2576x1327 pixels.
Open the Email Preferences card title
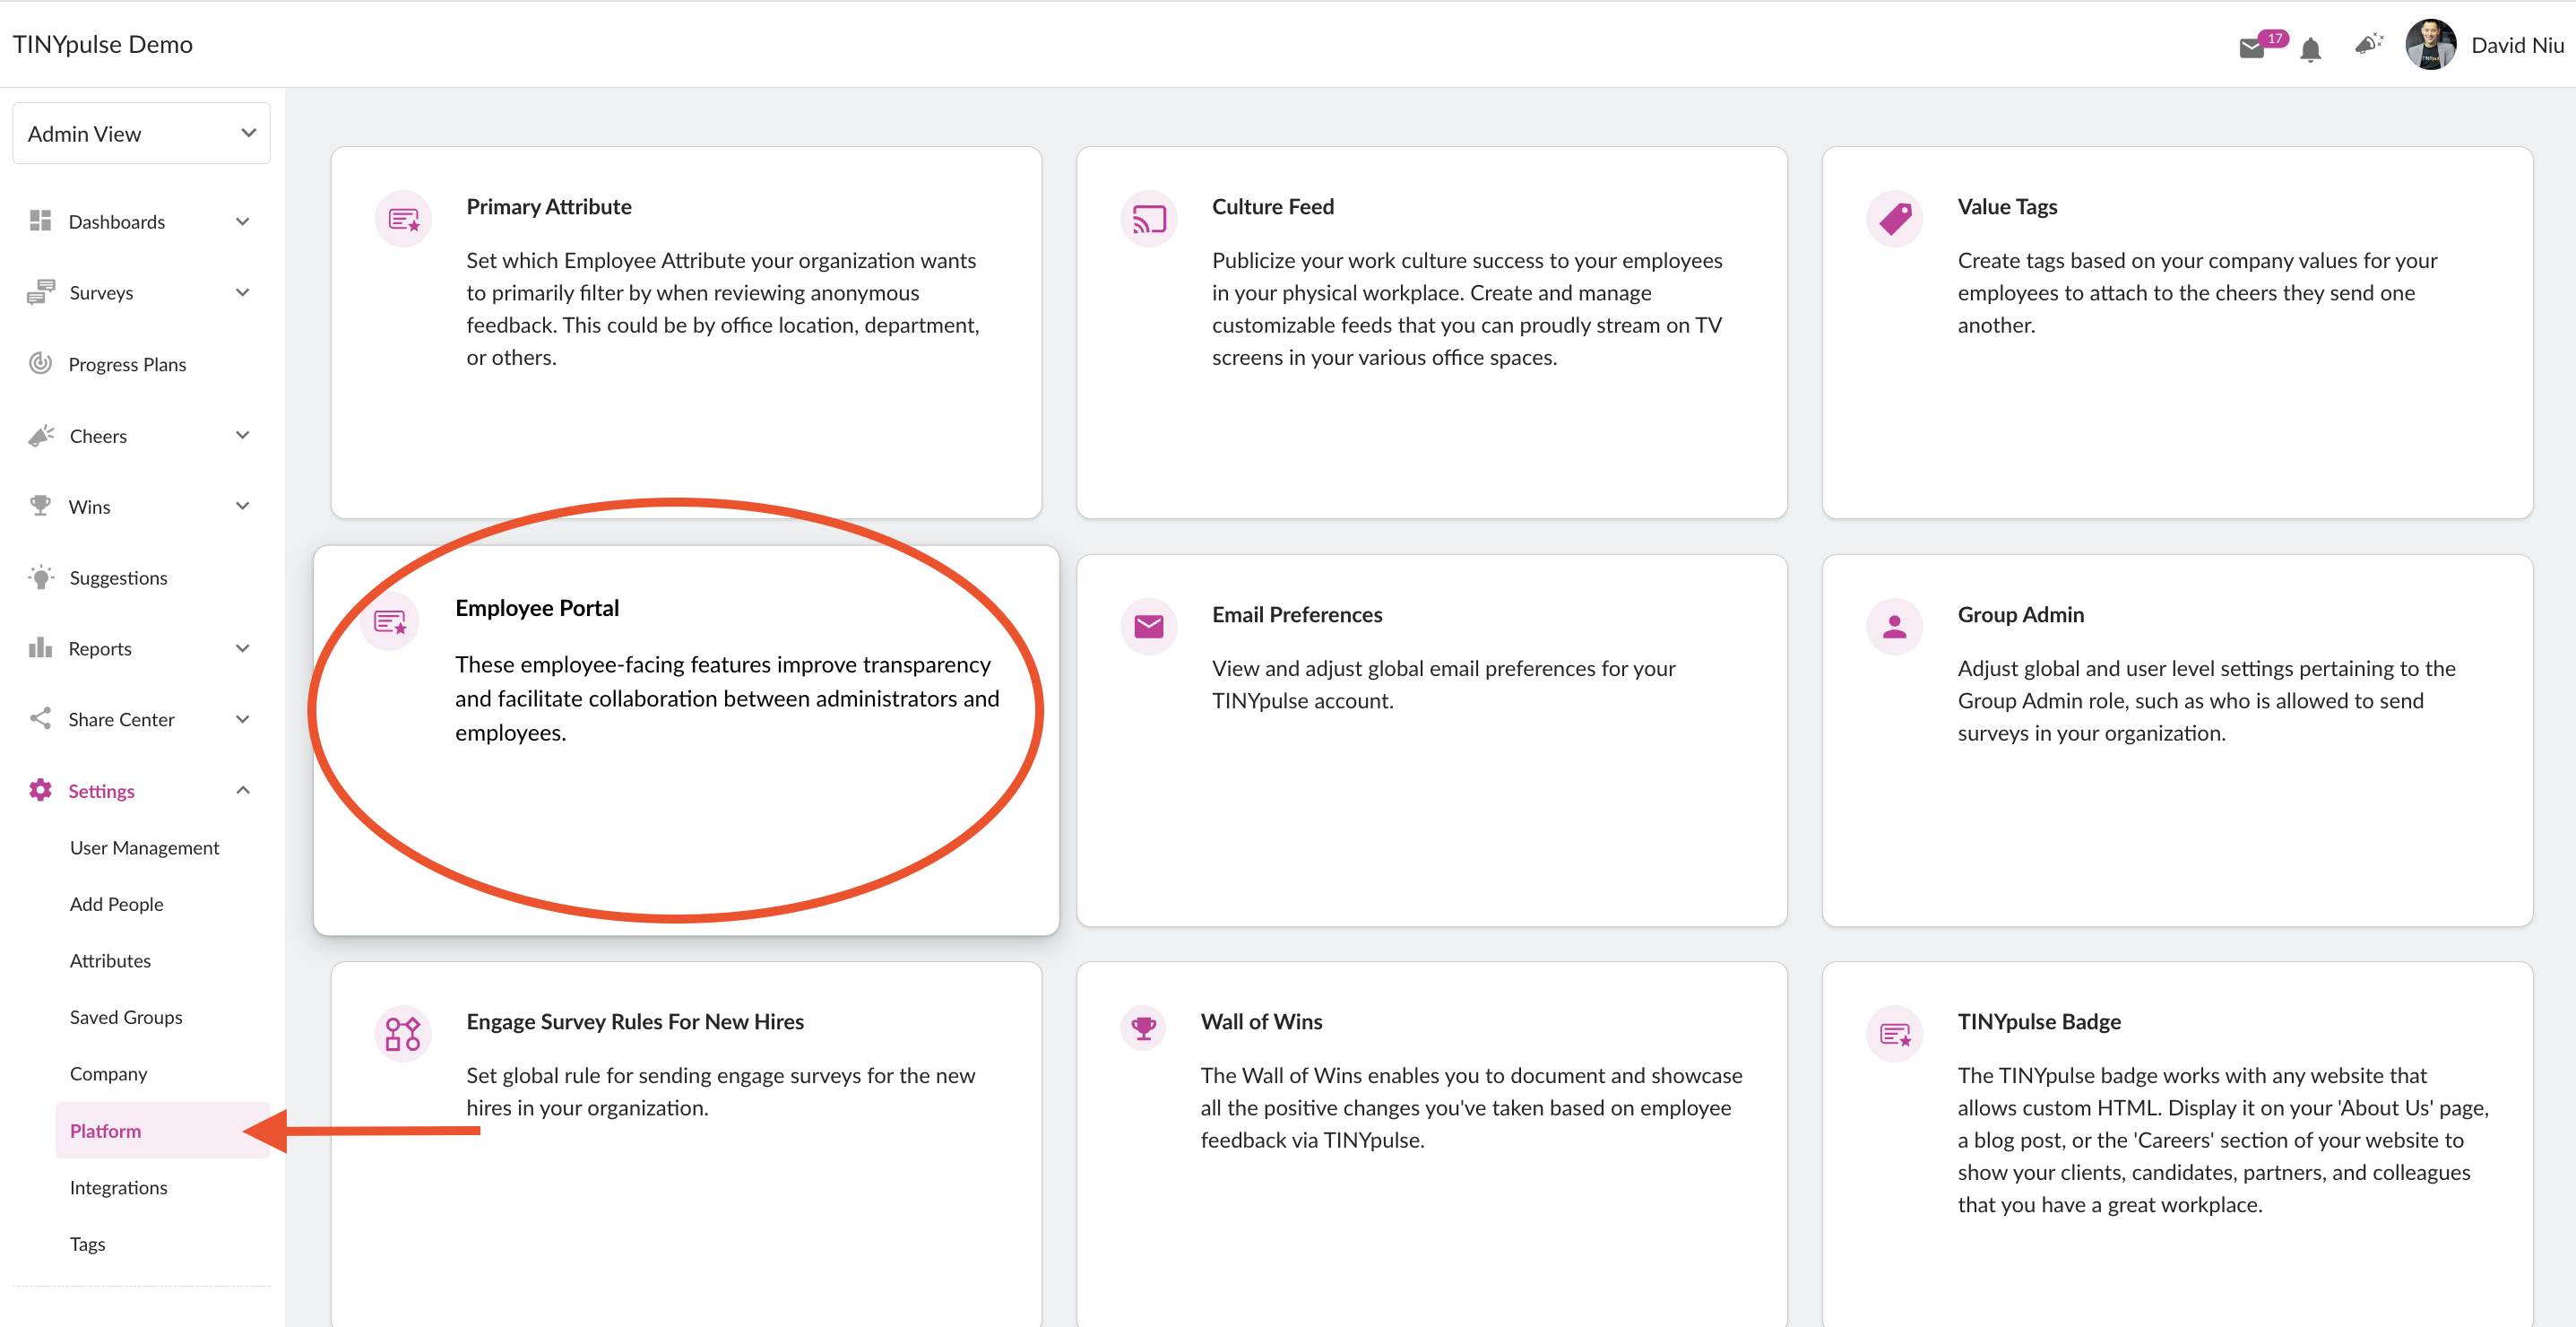coord(1297,614)
